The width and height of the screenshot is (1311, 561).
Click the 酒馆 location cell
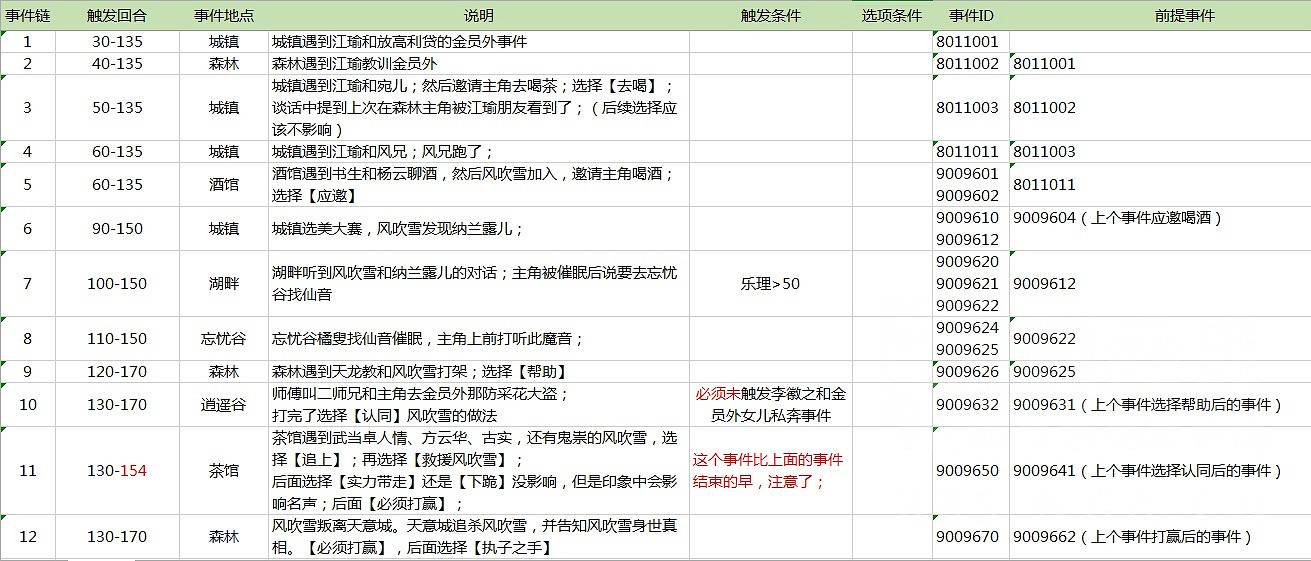[224, 185]
